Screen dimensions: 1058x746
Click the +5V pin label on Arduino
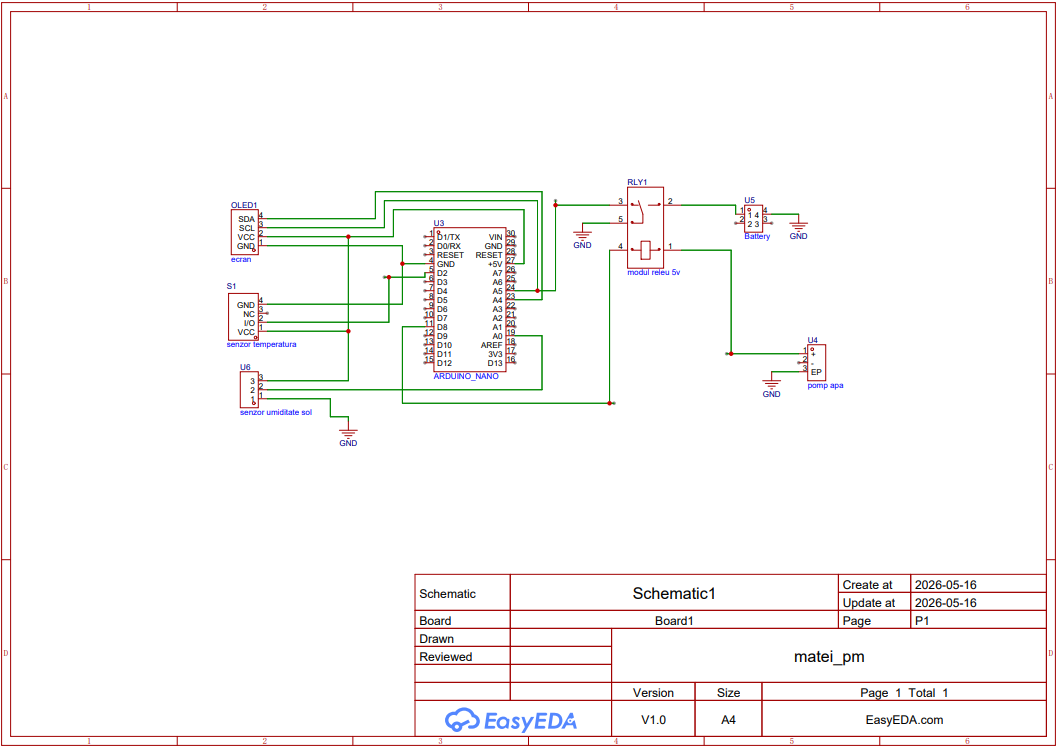(495, 264)
